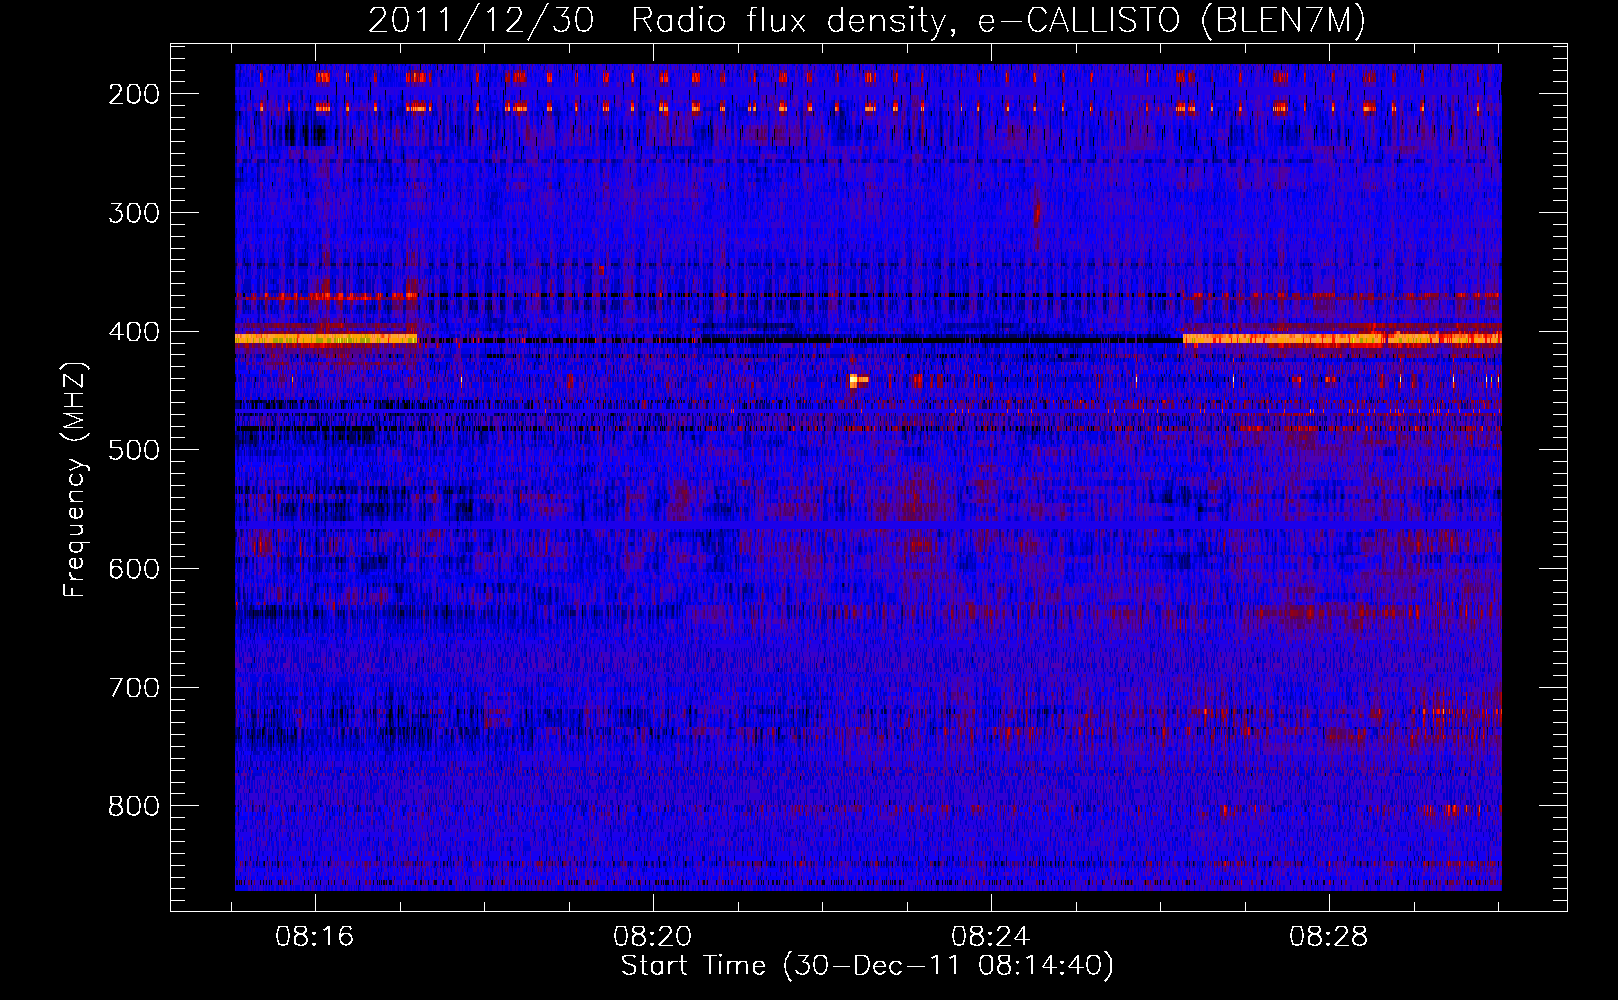The width and height of the screenshot is (1618, 1000).
Task: Click the yellow emission band near 400 MHz at 08:28
Action: tap(1342, 339)
